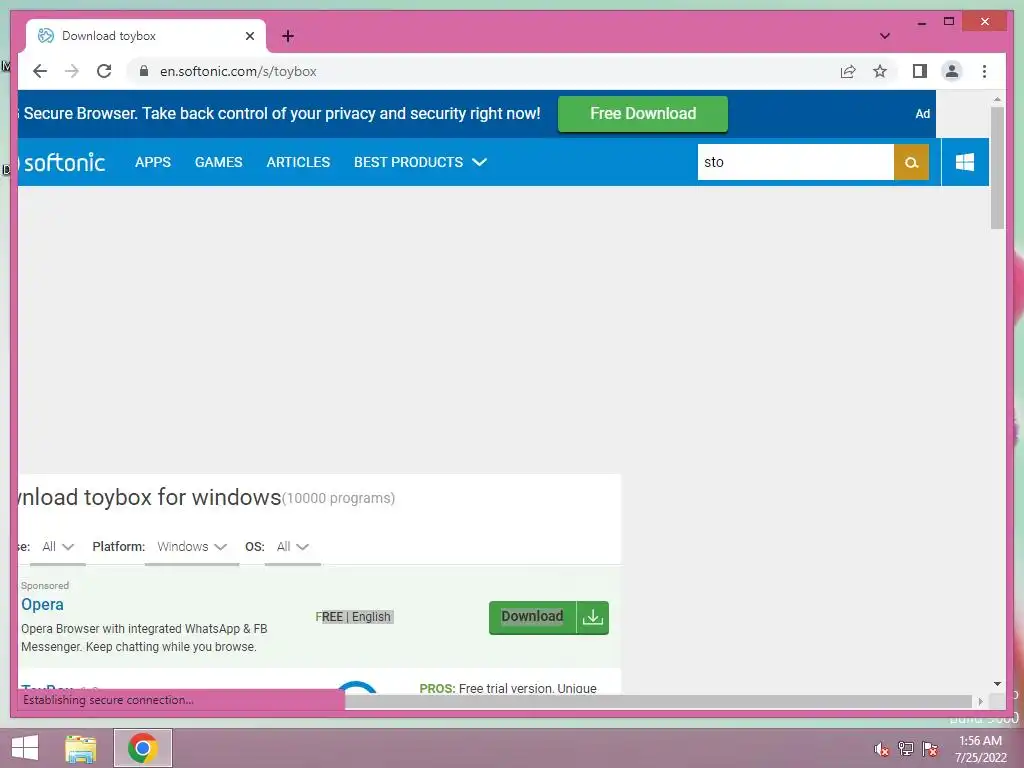Click the Opera Browser description text
This screenshot has width=1024, height=768.
pyautogui.click(x=144, y=637)
